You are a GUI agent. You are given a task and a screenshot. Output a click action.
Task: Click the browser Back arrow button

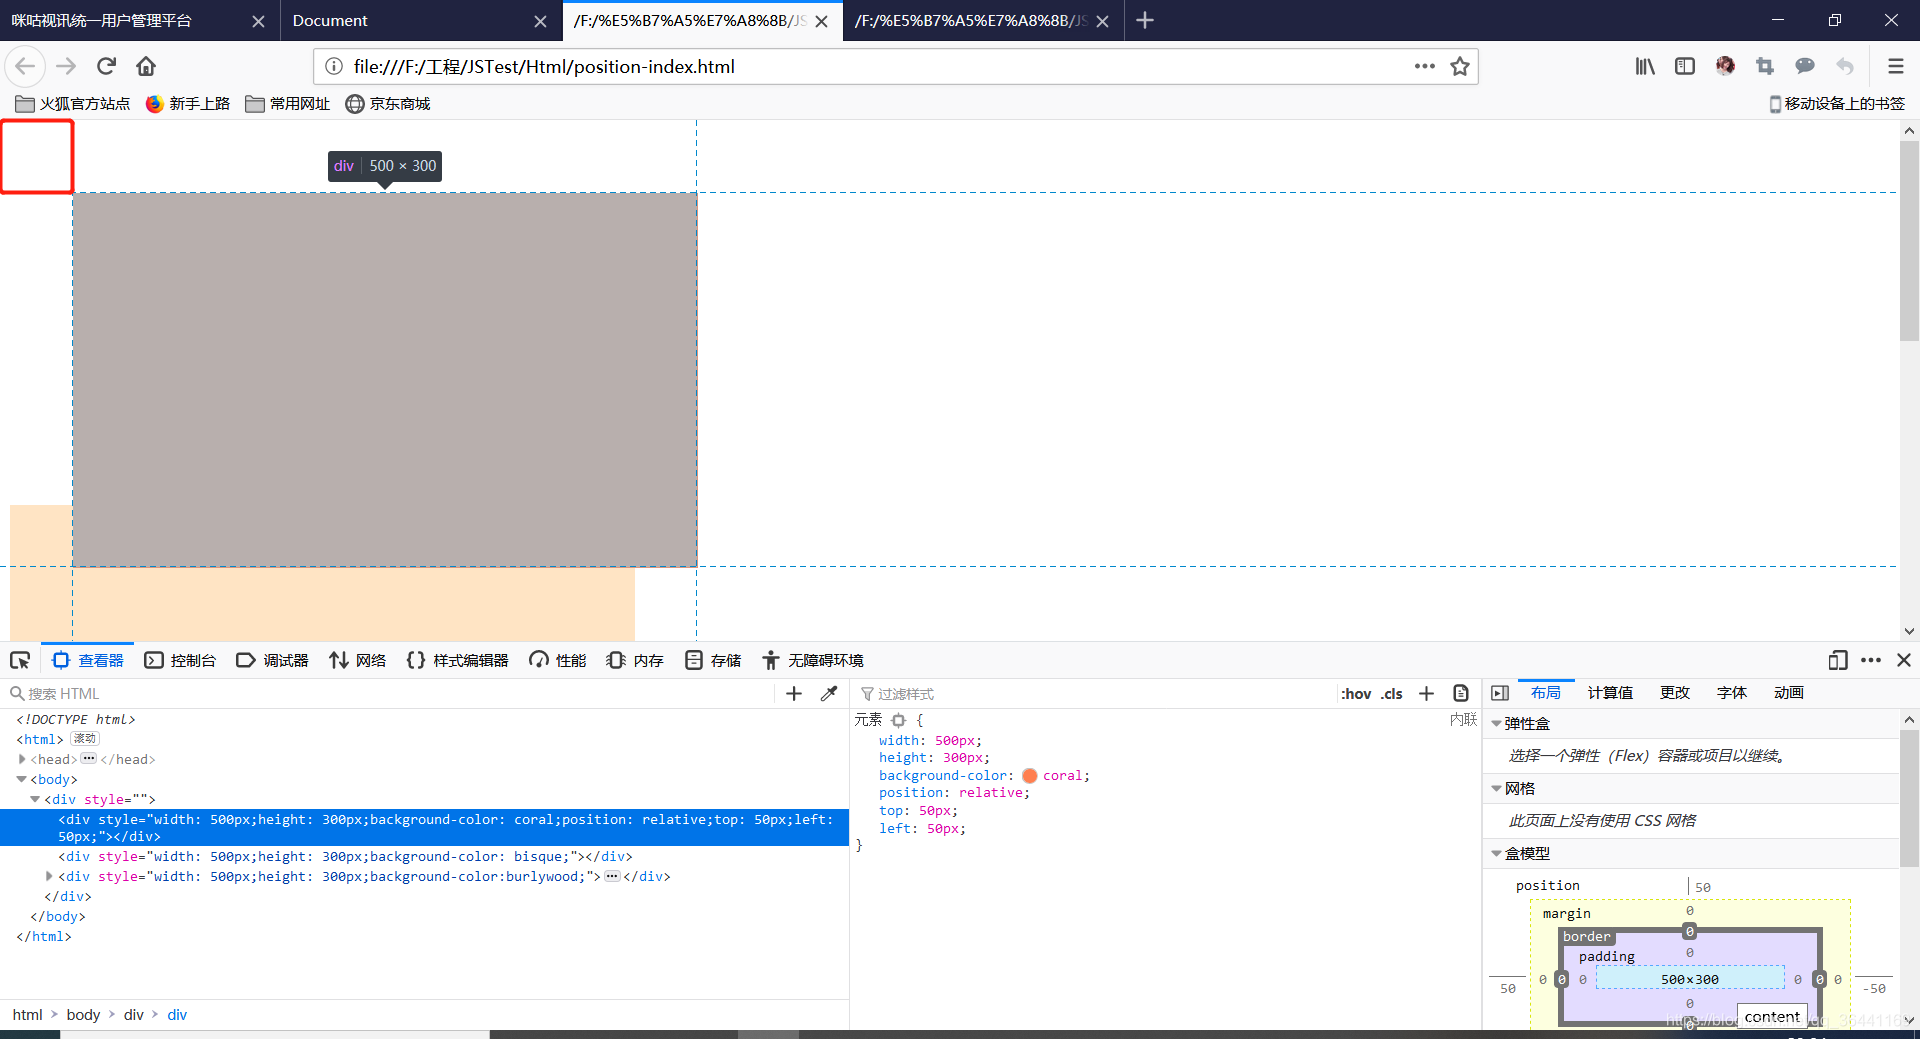tap(25, 66)
